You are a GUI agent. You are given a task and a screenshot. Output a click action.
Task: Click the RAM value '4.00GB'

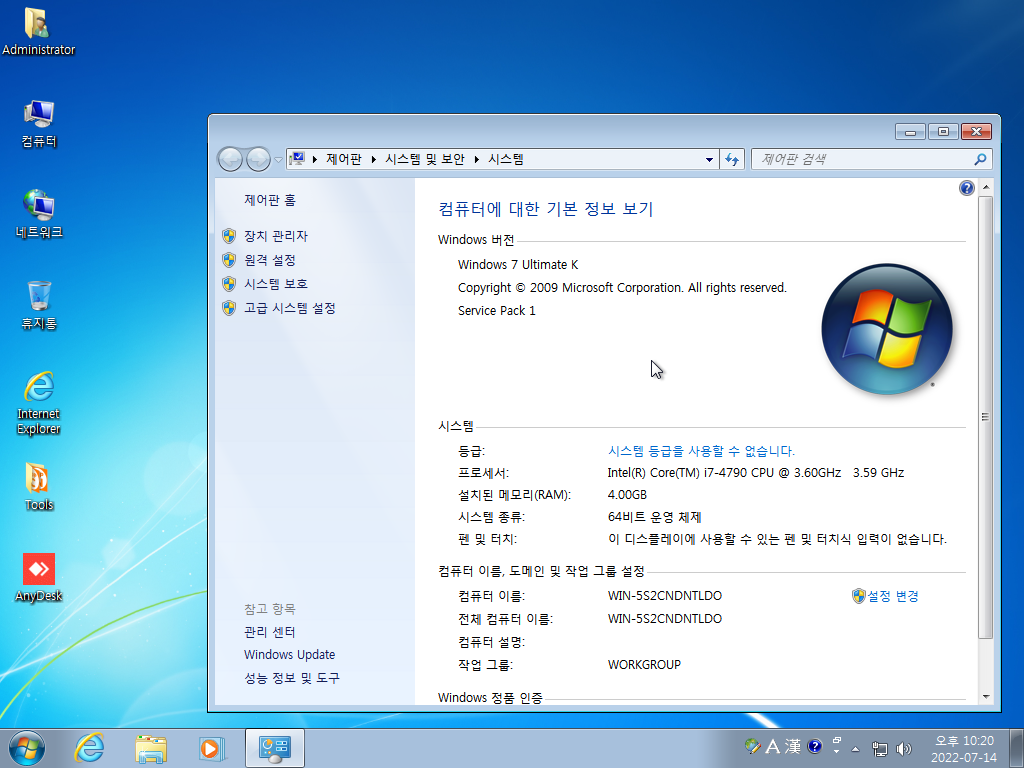pos(627,494)
